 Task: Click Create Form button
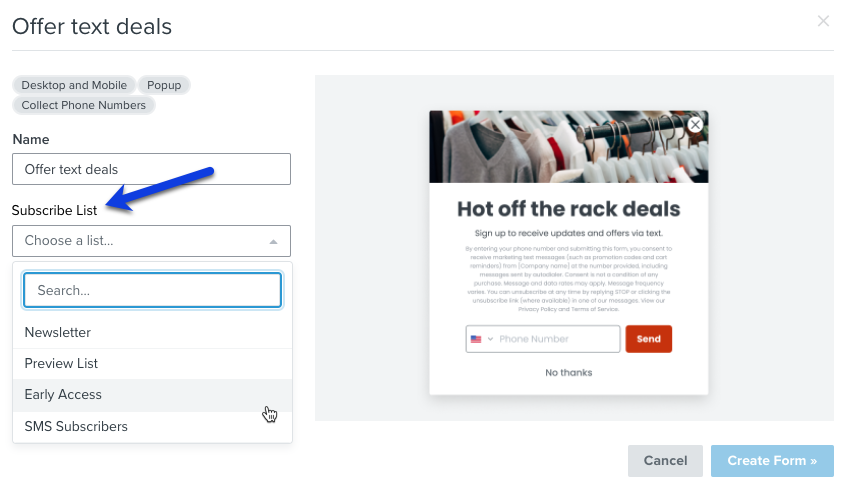(772, 461)
